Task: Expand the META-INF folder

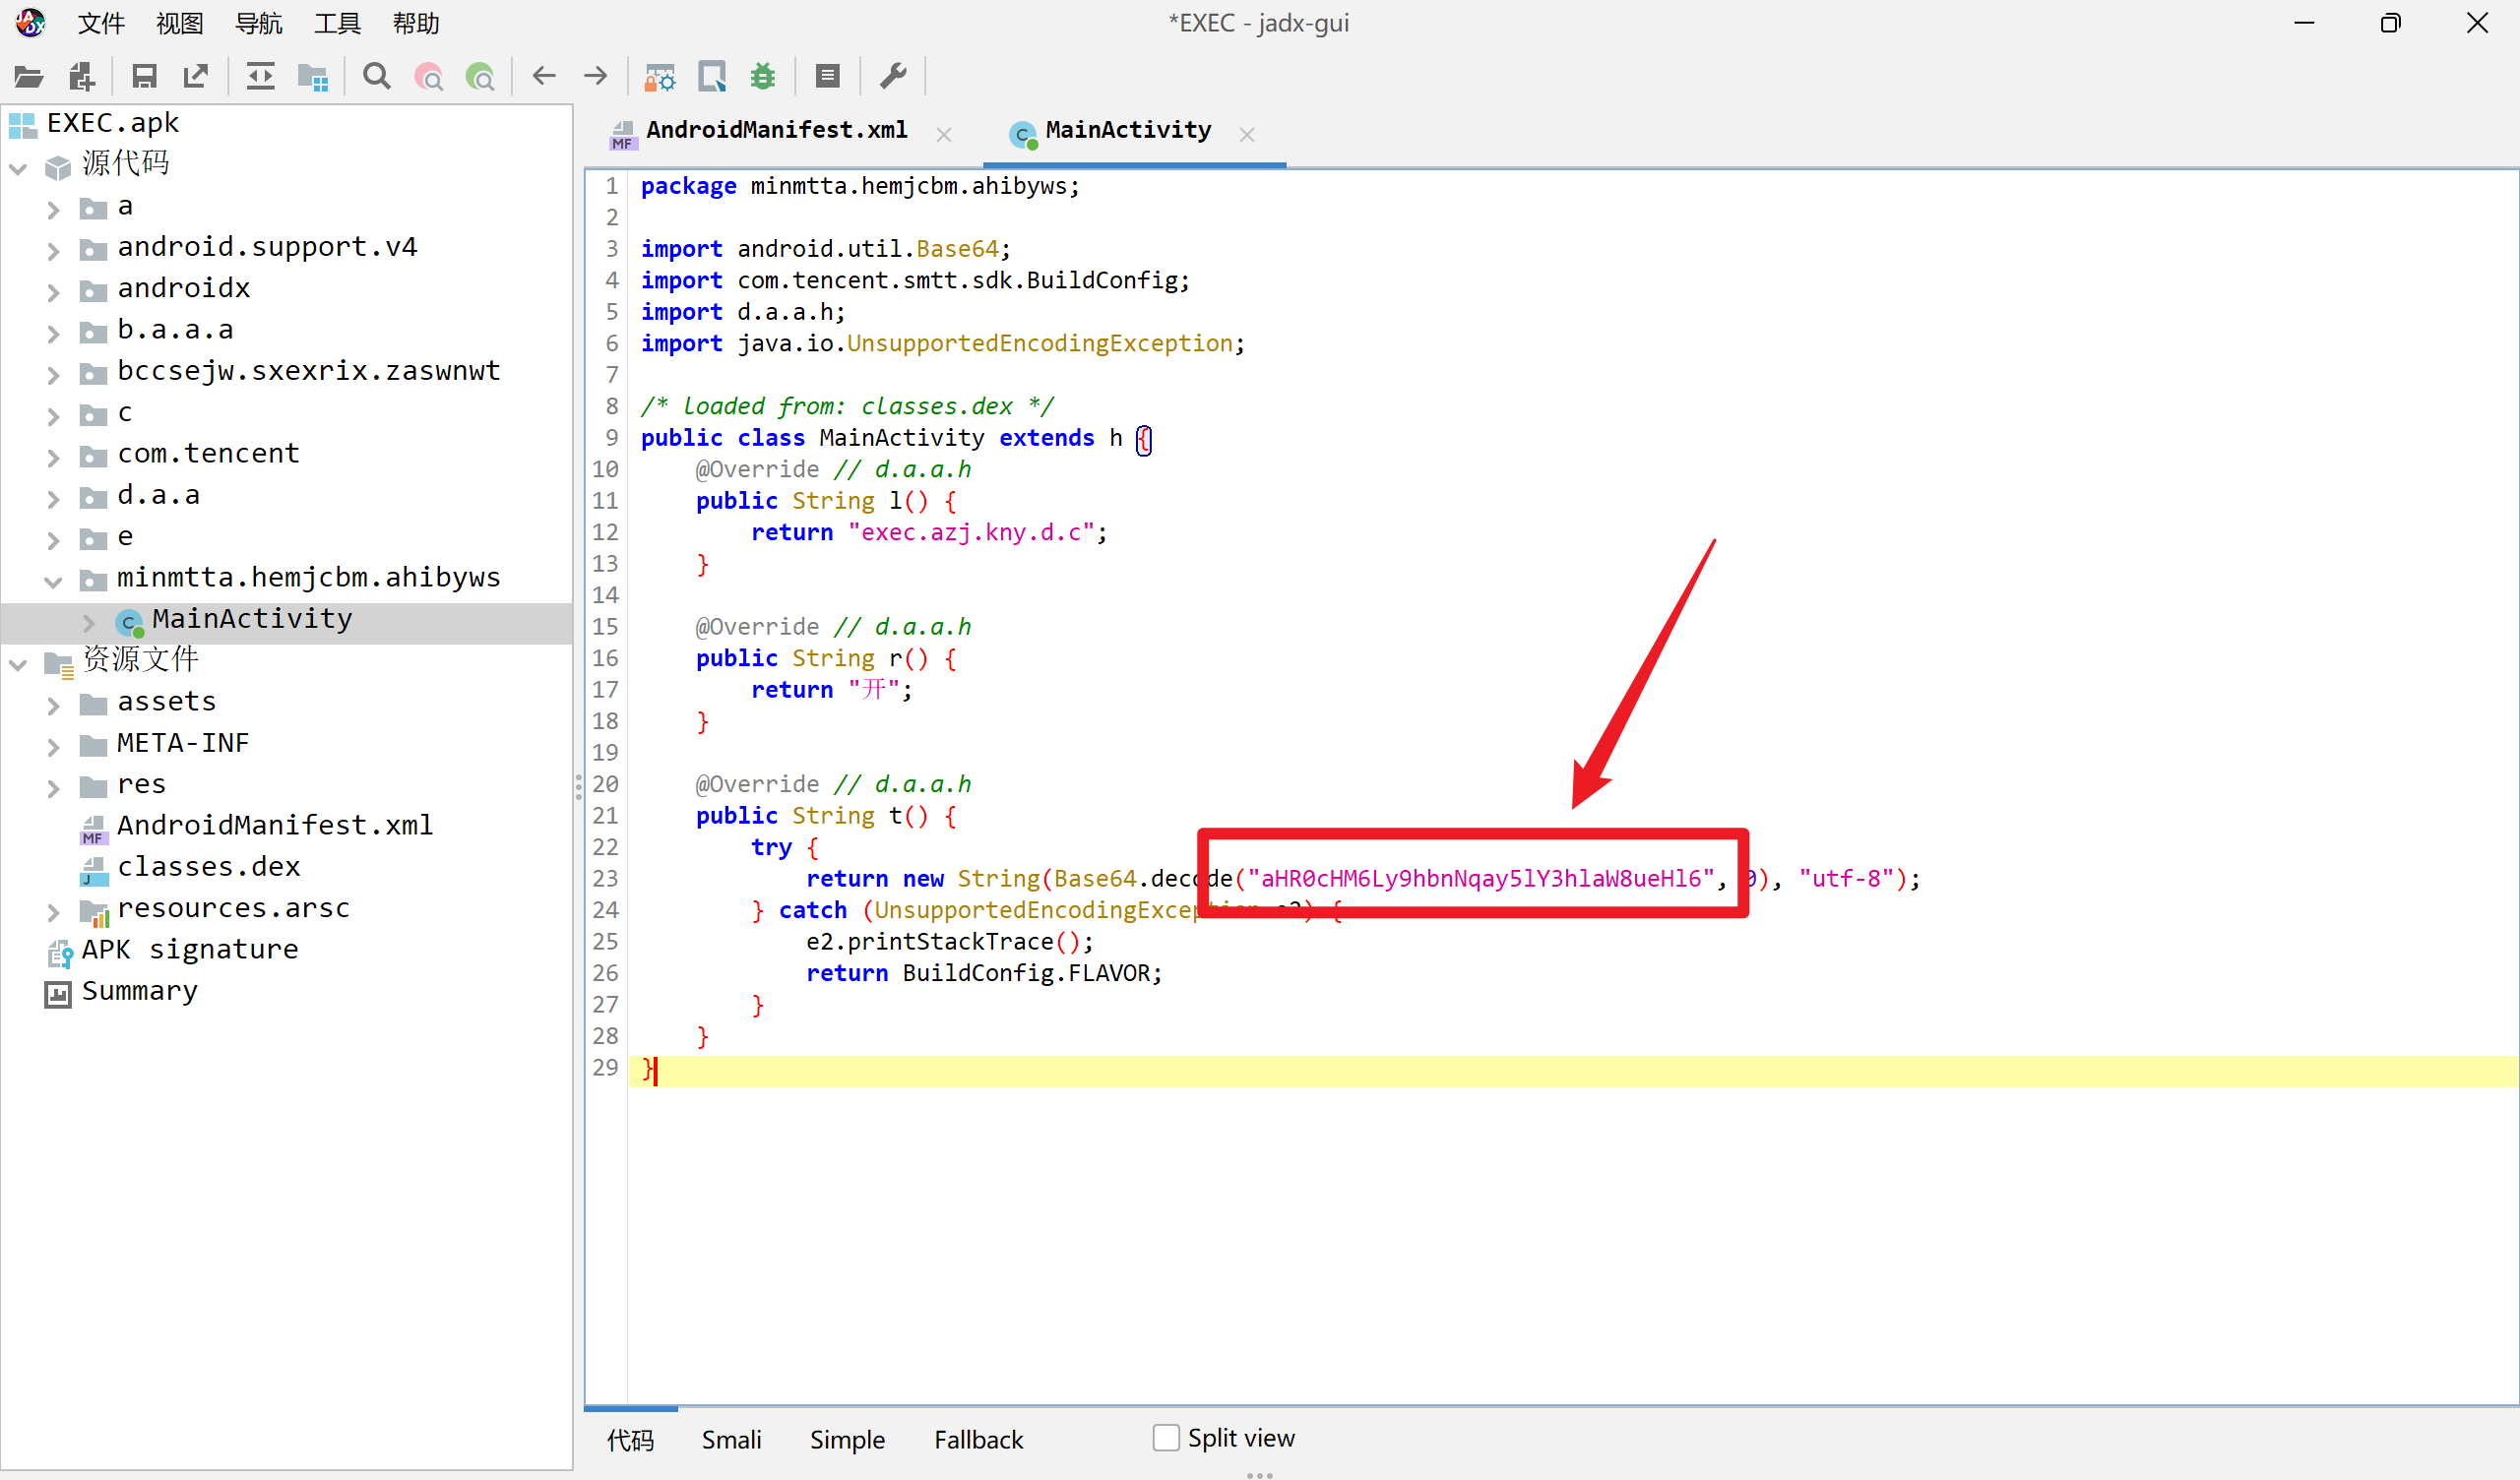Action: 53,747
